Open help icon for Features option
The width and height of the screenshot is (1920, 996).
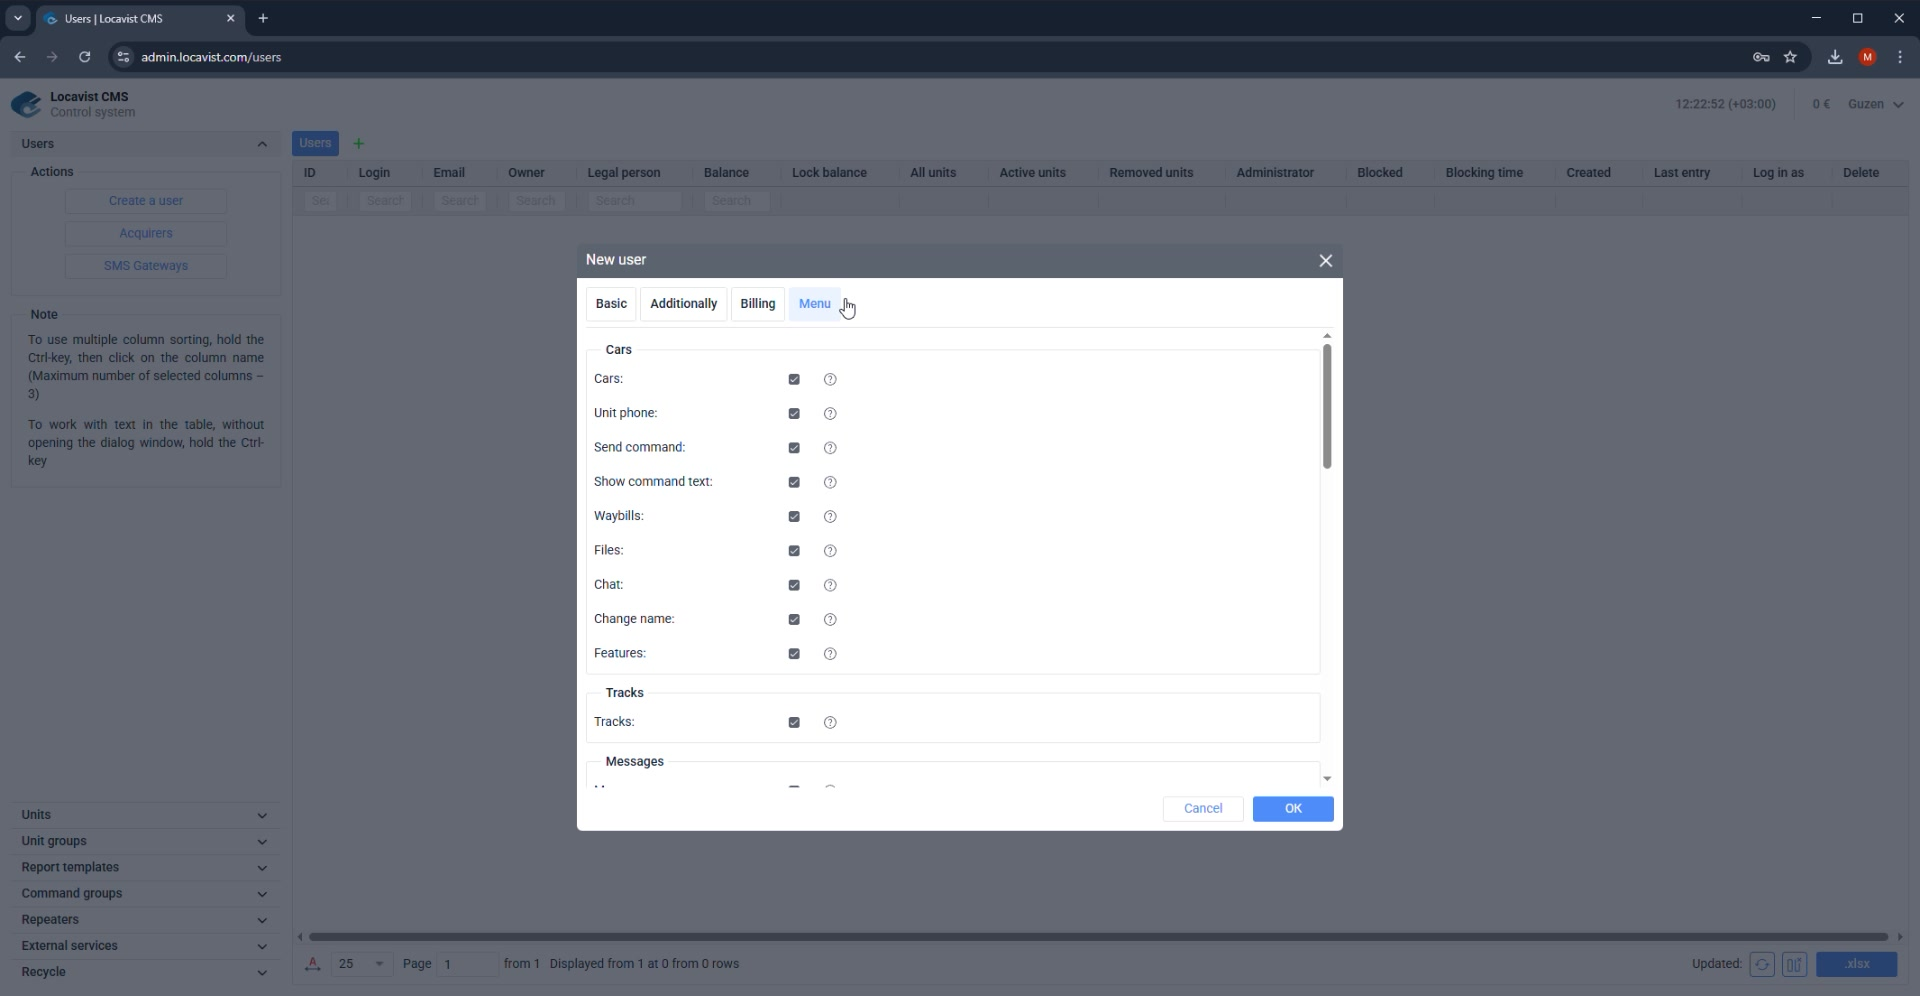coord(830,654)
